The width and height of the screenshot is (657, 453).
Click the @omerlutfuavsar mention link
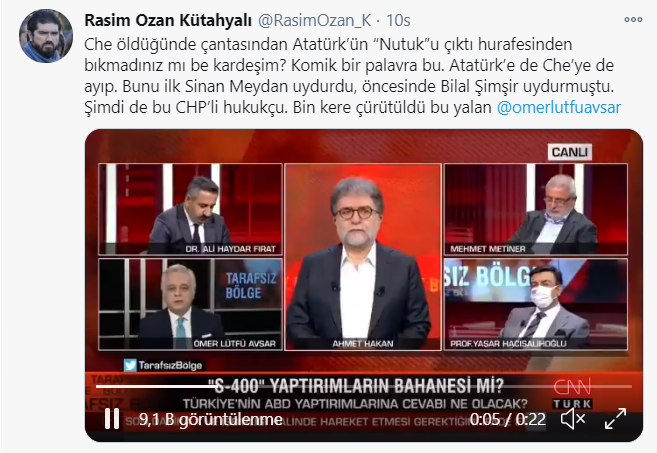point(559,107)
